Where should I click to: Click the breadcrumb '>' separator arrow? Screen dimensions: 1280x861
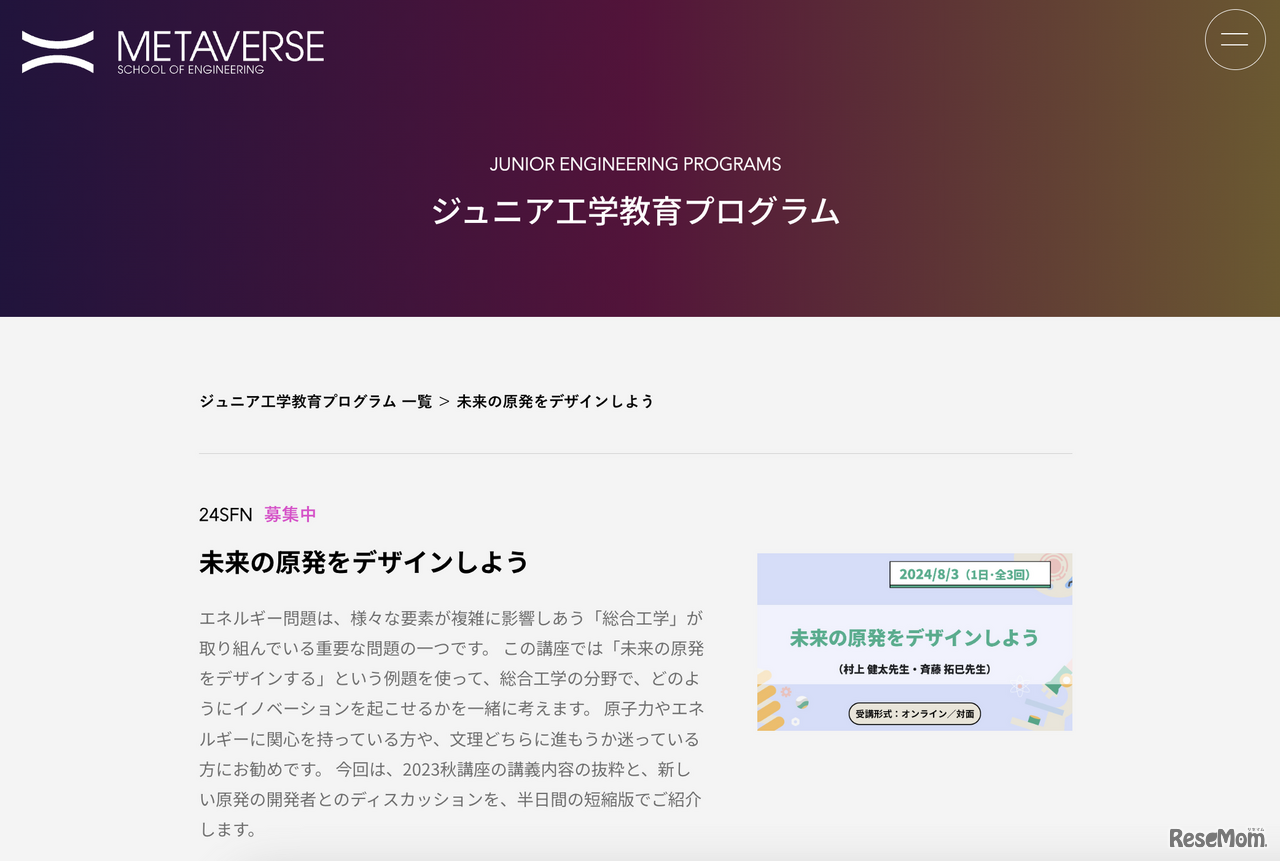click(444, 401)
